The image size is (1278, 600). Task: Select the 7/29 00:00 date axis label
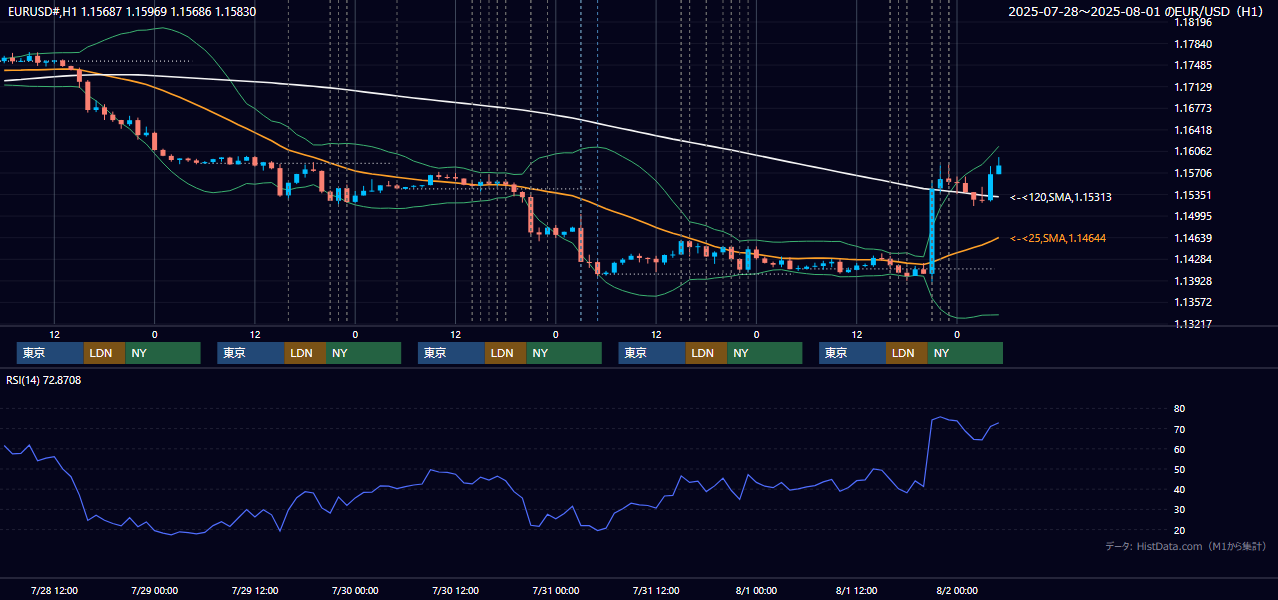click(154, 590)
